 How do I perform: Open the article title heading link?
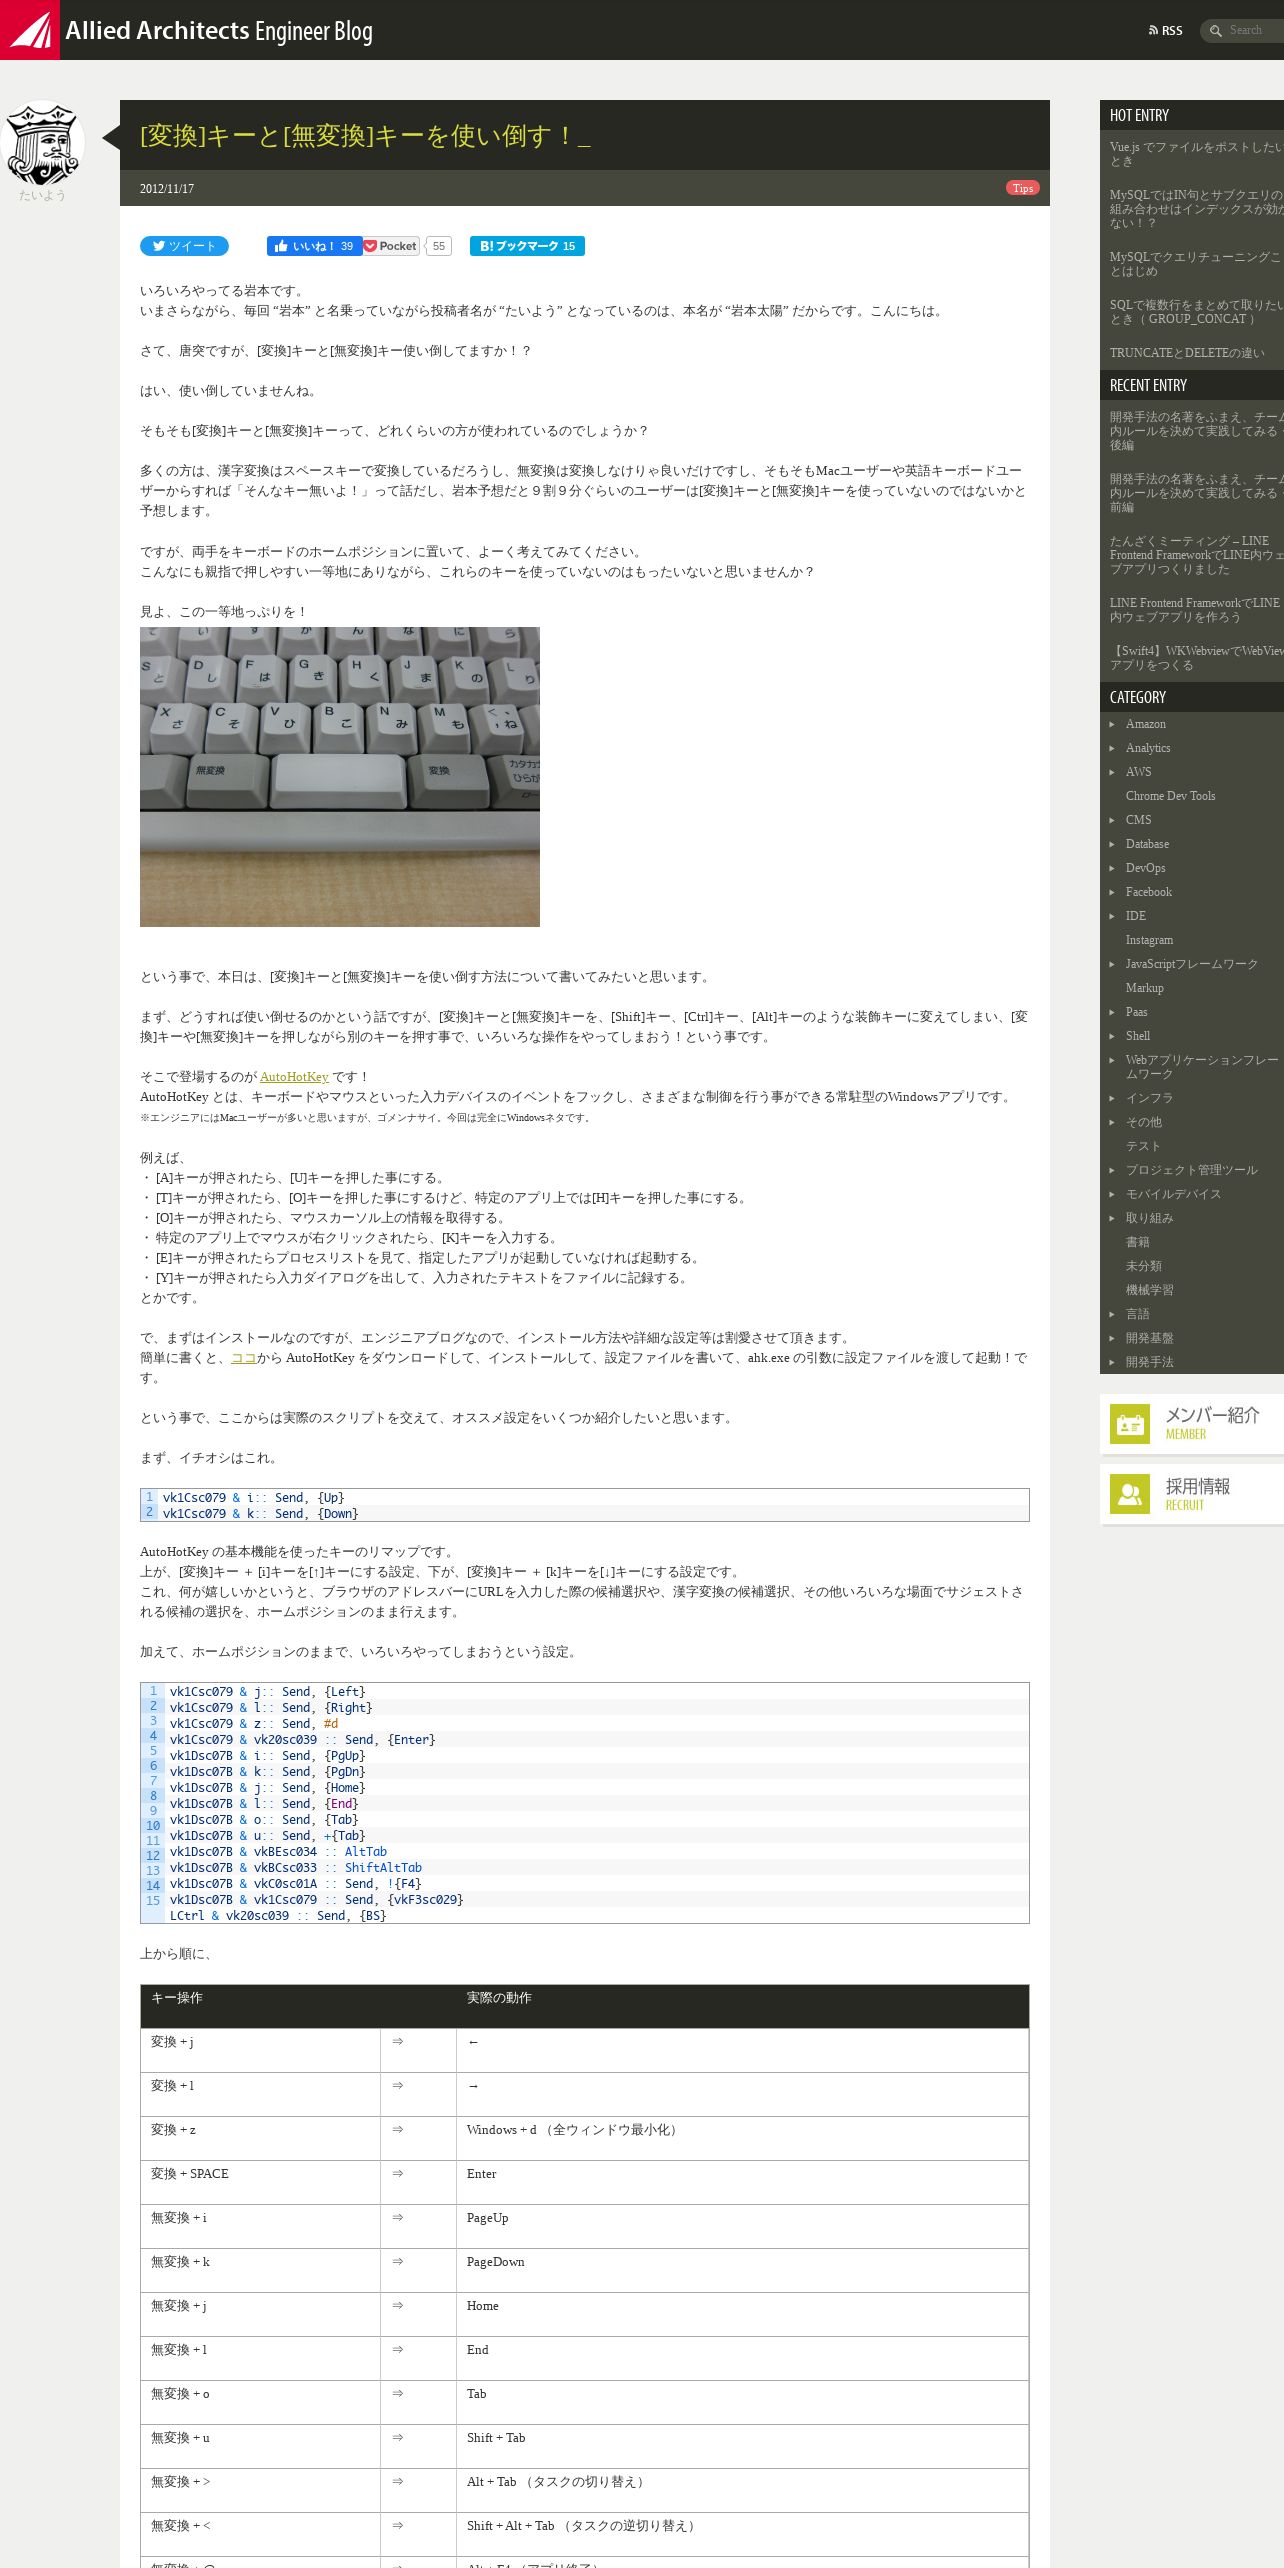click(x=365, y=136)
